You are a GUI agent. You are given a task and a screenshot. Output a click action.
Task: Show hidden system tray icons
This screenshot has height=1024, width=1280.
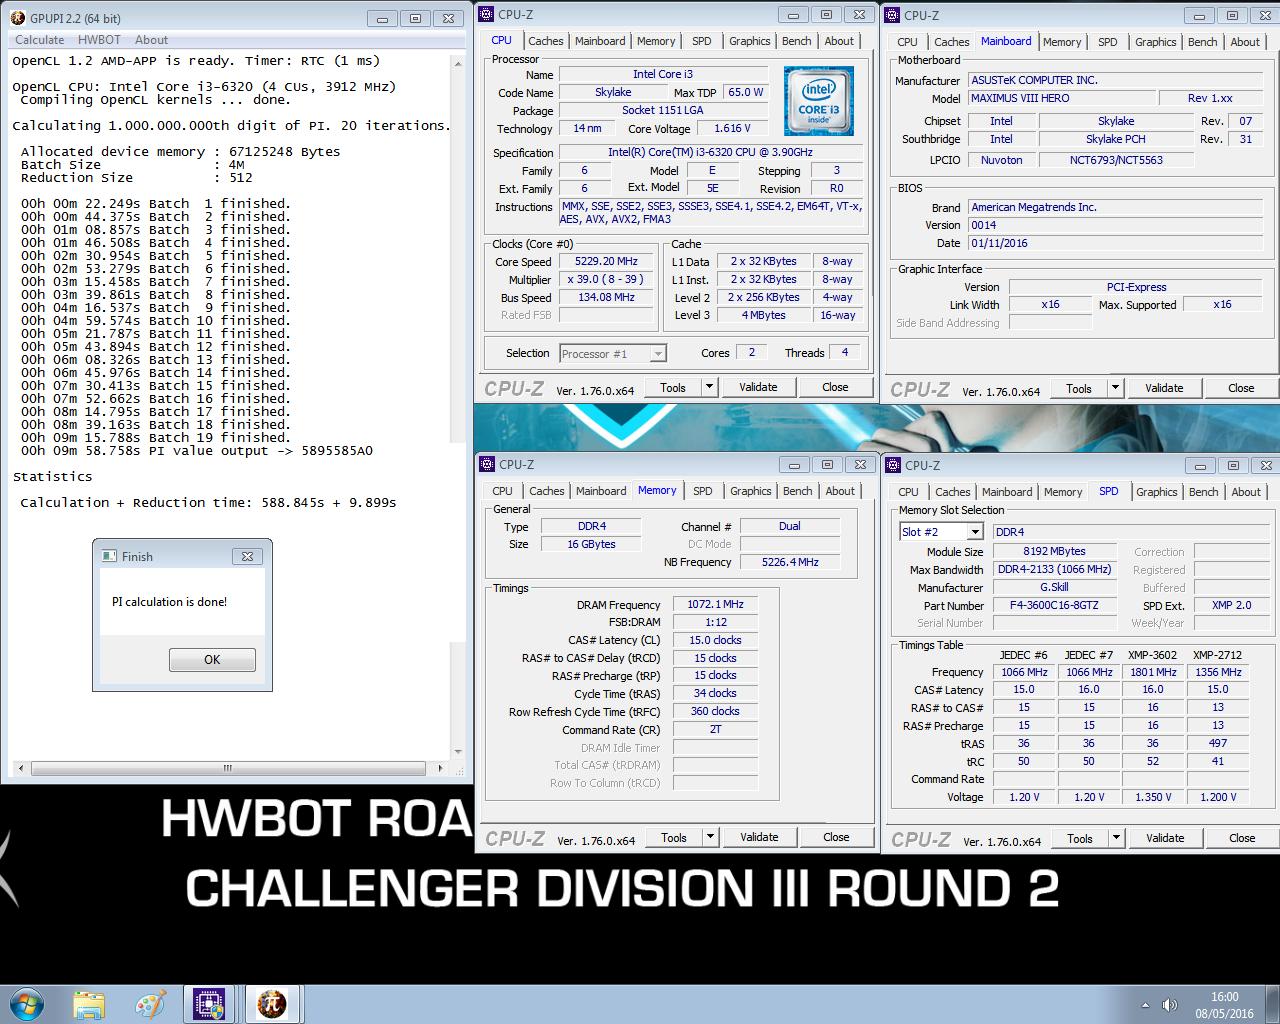[x=1145, y=1005]
